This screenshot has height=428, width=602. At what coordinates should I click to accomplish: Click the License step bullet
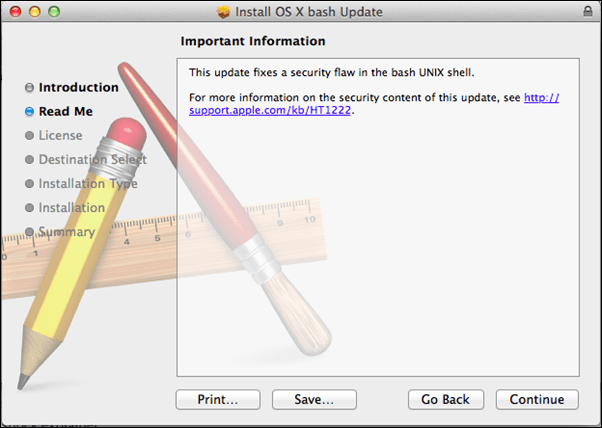[30, 136]
